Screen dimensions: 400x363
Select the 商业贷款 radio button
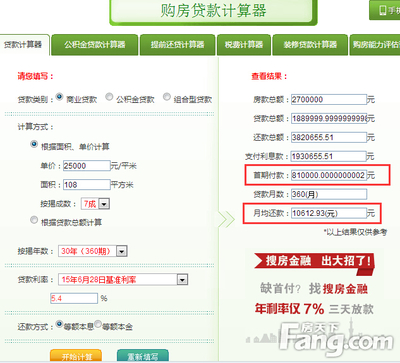pos(59,97)
